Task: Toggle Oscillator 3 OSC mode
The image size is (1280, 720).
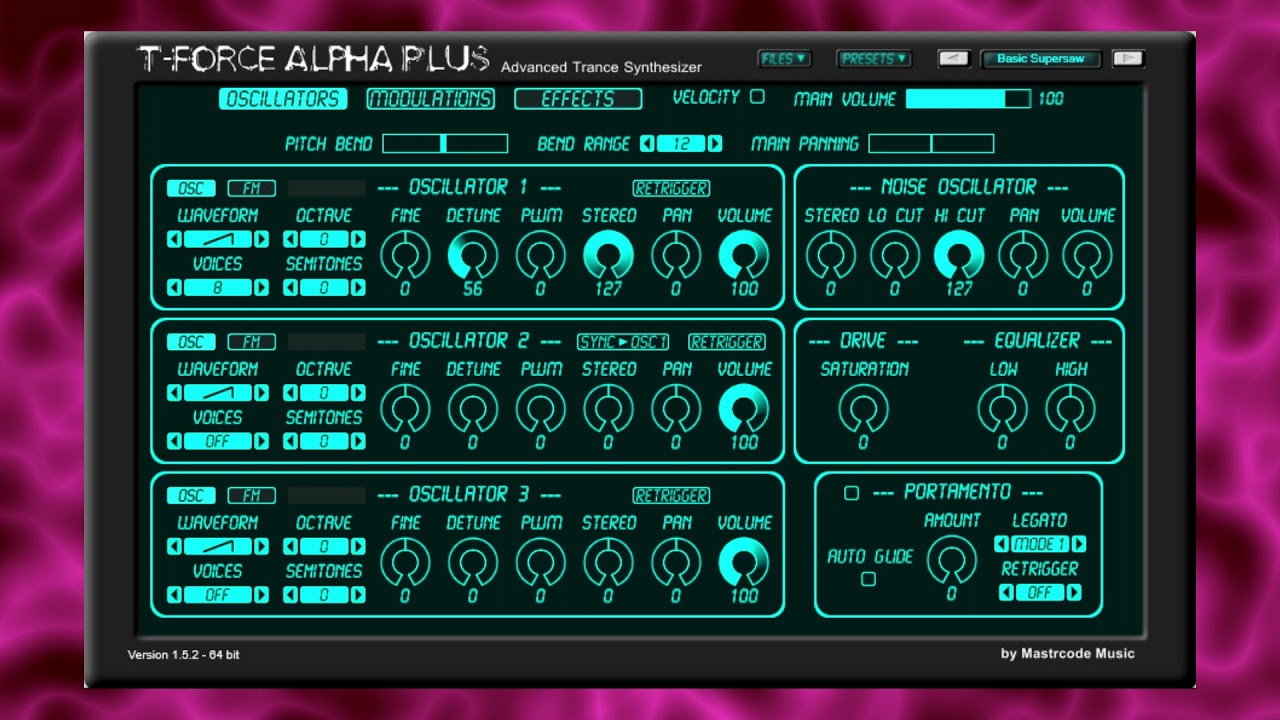Action: tap(191, 496)
